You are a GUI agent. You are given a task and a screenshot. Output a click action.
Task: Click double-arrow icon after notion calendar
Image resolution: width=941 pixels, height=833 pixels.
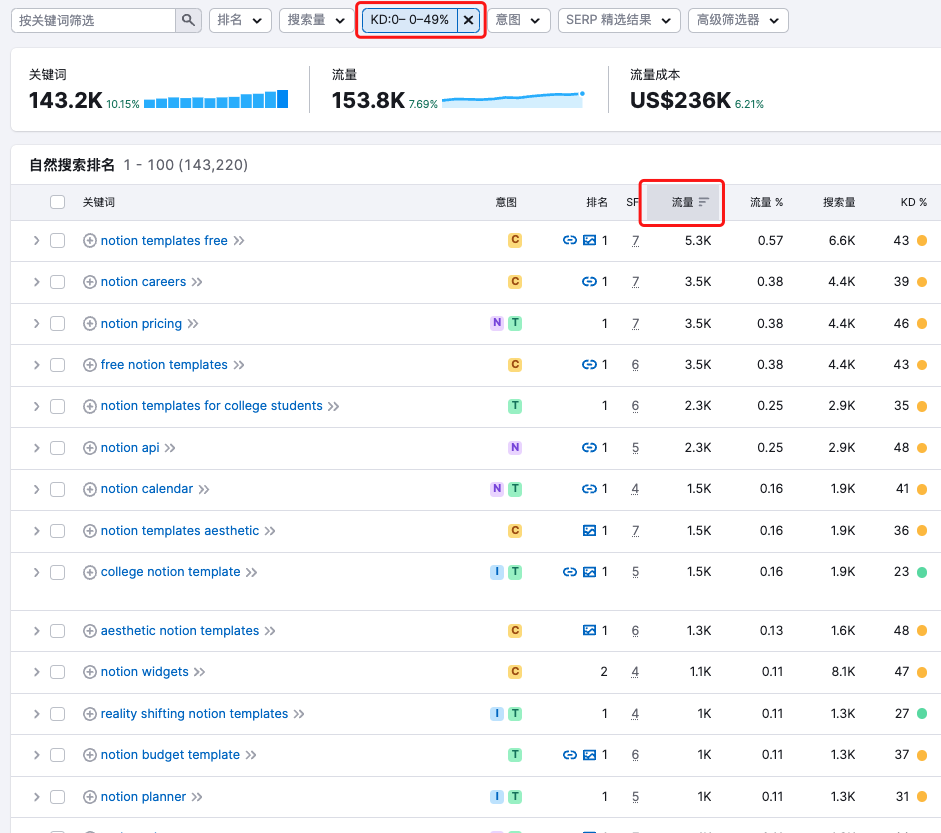[204, 489]
